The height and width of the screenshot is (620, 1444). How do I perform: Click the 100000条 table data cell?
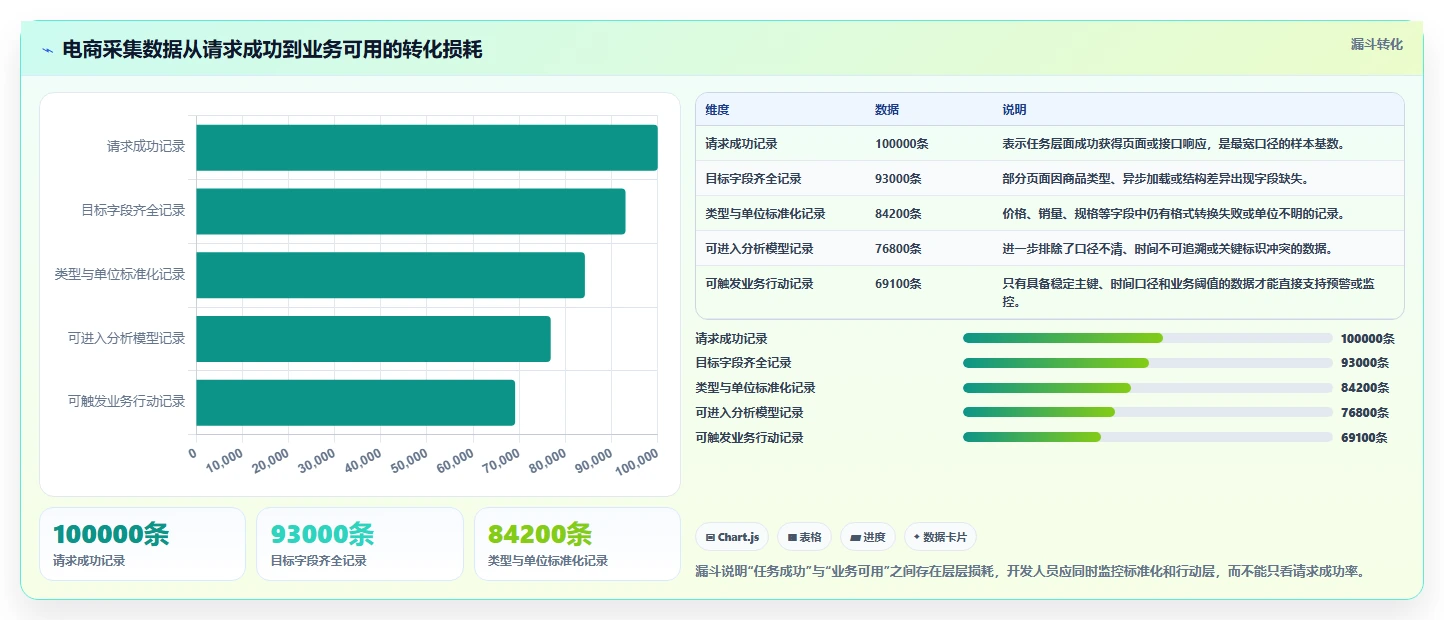point(901,144)
